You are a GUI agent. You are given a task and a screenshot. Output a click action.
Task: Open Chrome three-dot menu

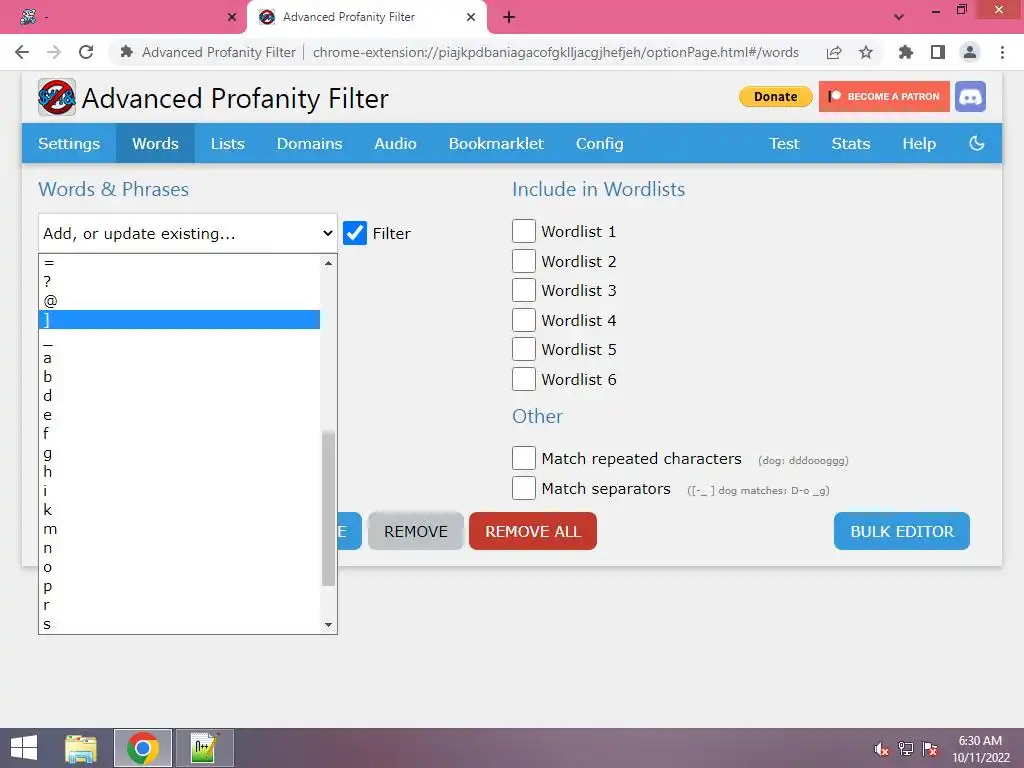[x=1002, y=52]
